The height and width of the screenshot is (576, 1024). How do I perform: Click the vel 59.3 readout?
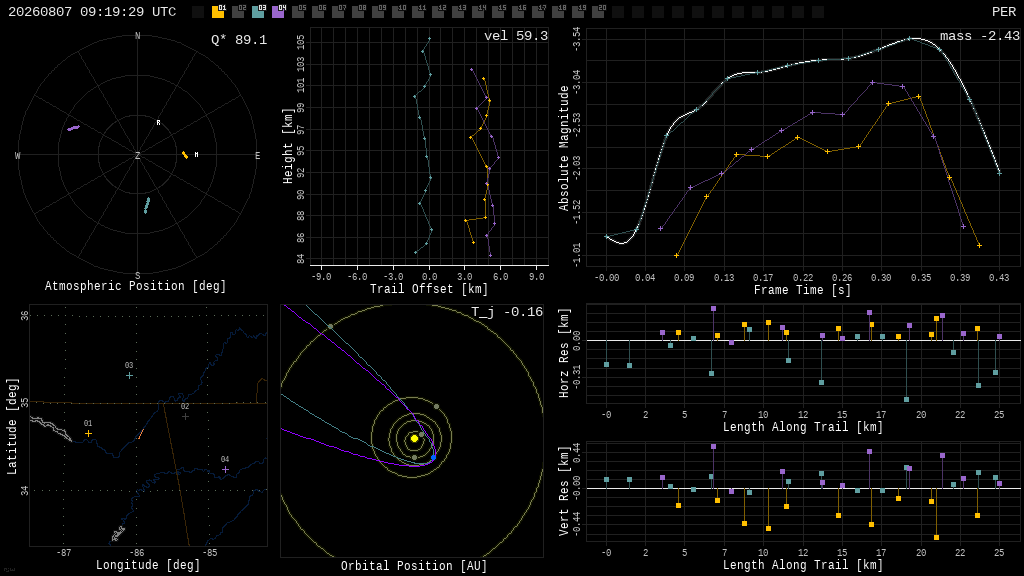[516, 36]
